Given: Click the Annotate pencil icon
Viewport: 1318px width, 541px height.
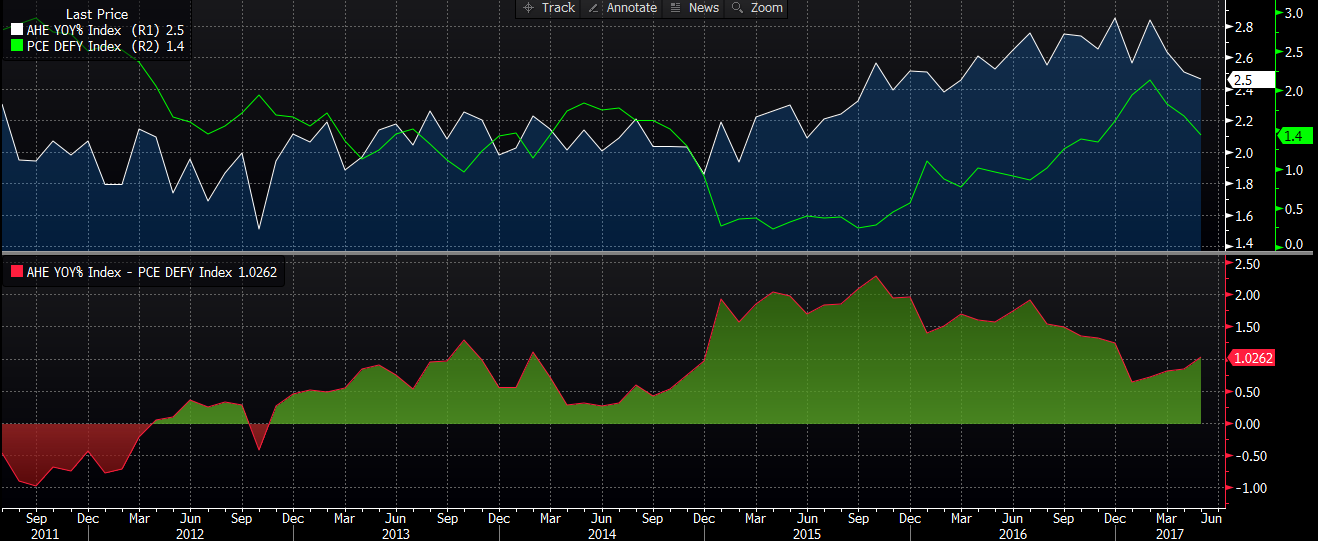Looking at the screenshot, I should [x=592, y=8].
